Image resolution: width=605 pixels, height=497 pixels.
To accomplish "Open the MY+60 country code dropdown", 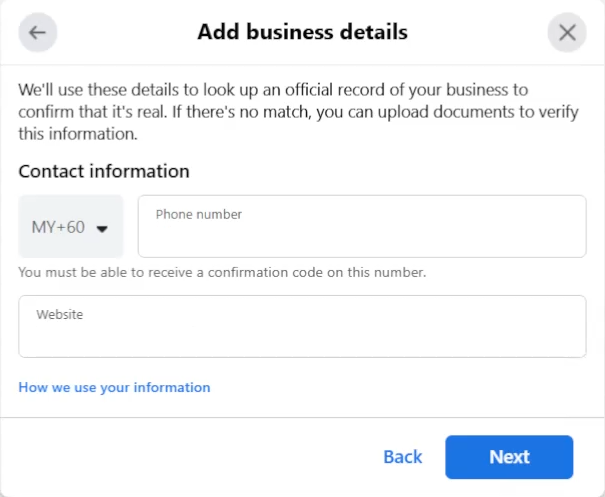I will click(x=71, y=227).
